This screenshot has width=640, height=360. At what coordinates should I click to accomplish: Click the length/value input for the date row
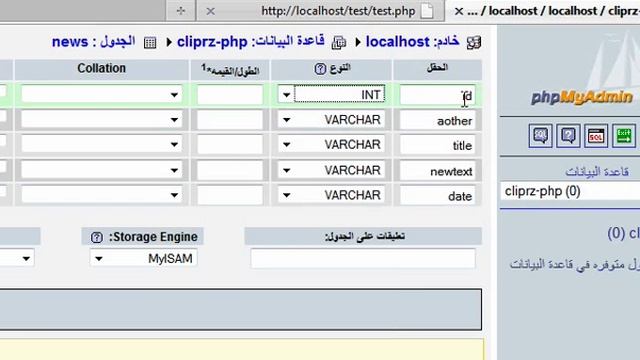[230, 195]
